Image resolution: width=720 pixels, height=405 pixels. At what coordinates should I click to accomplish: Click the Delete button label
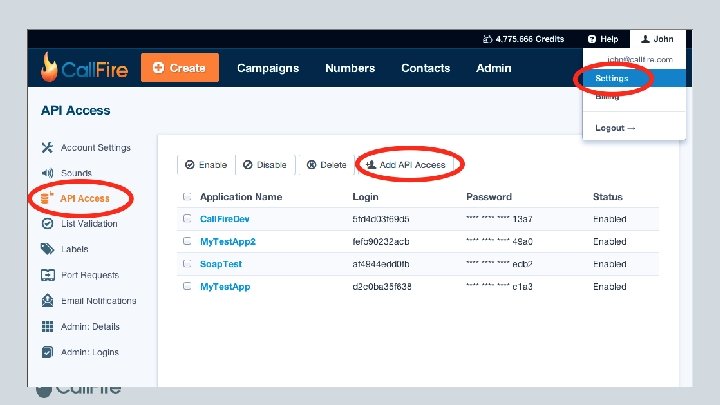333,164
